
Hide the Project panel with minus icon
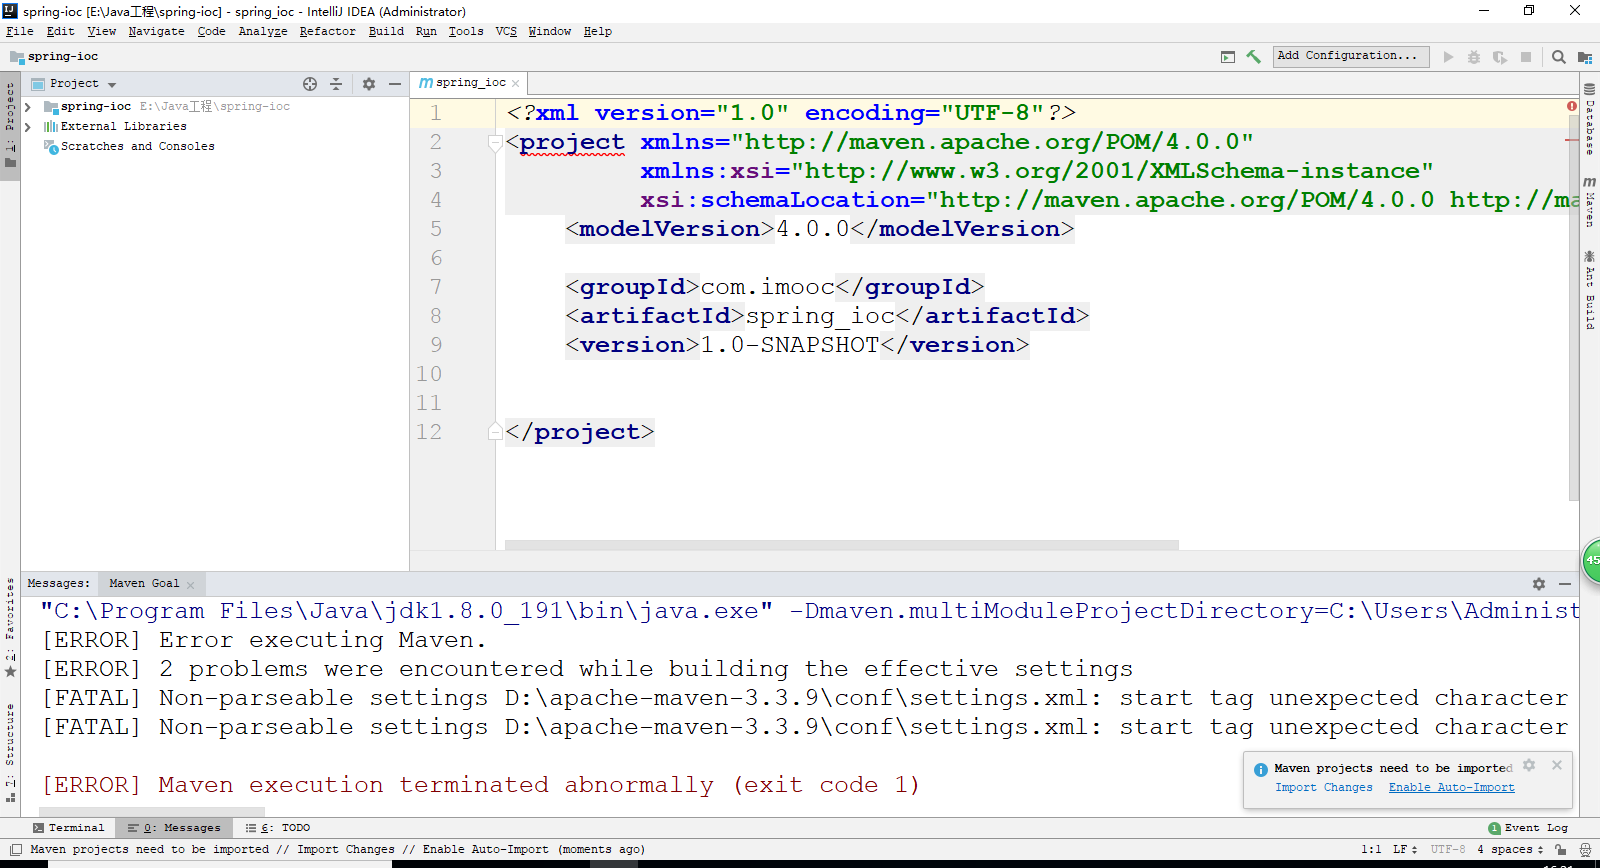(395, 84)
